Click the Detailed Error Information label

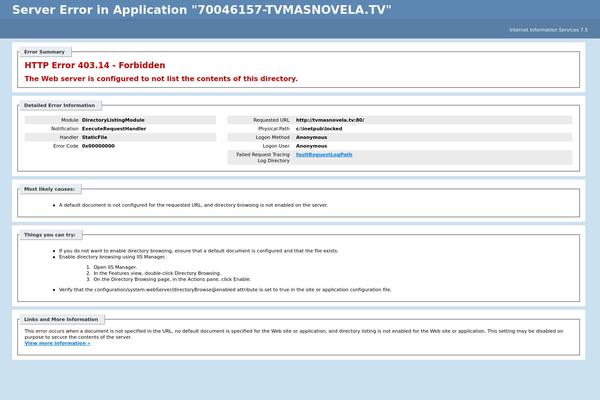59,105
